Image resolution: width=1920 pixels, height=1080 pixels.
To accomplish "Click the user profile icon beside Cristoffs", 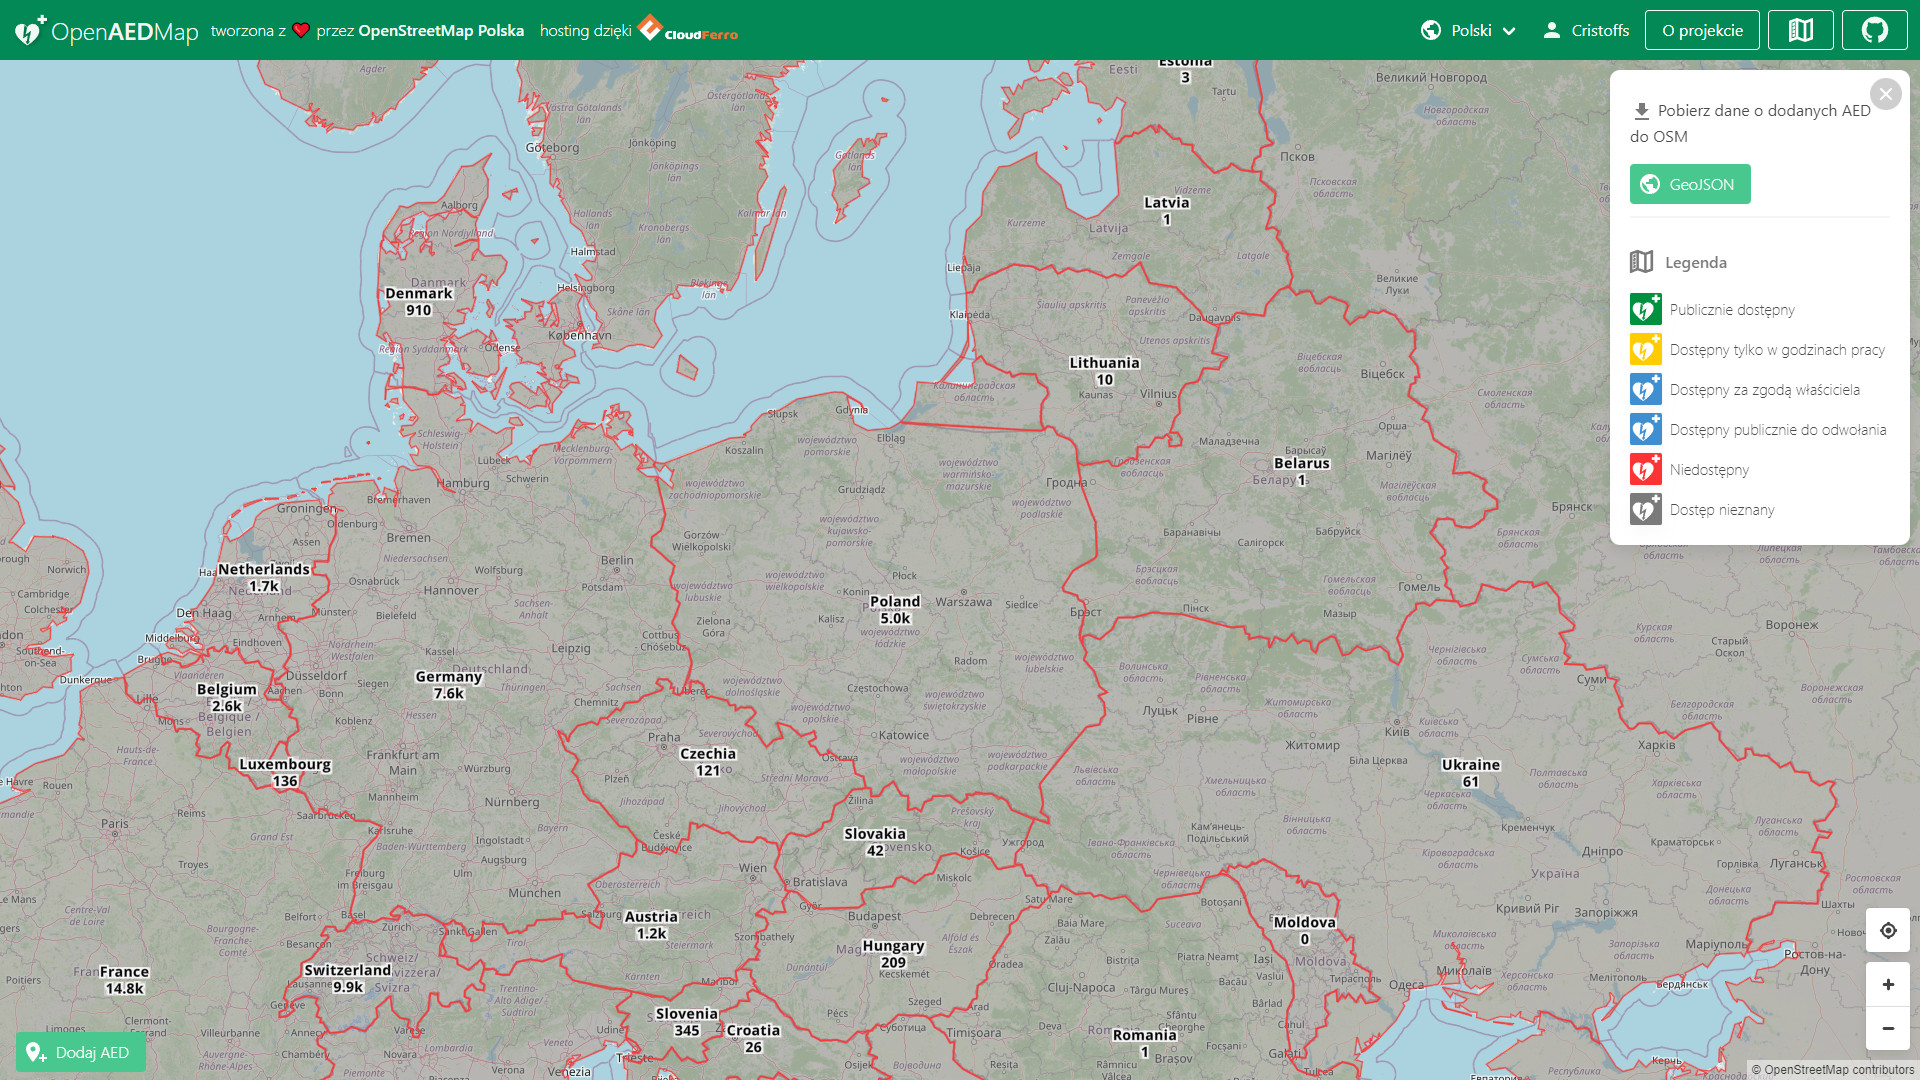I will click(1553, 30).
